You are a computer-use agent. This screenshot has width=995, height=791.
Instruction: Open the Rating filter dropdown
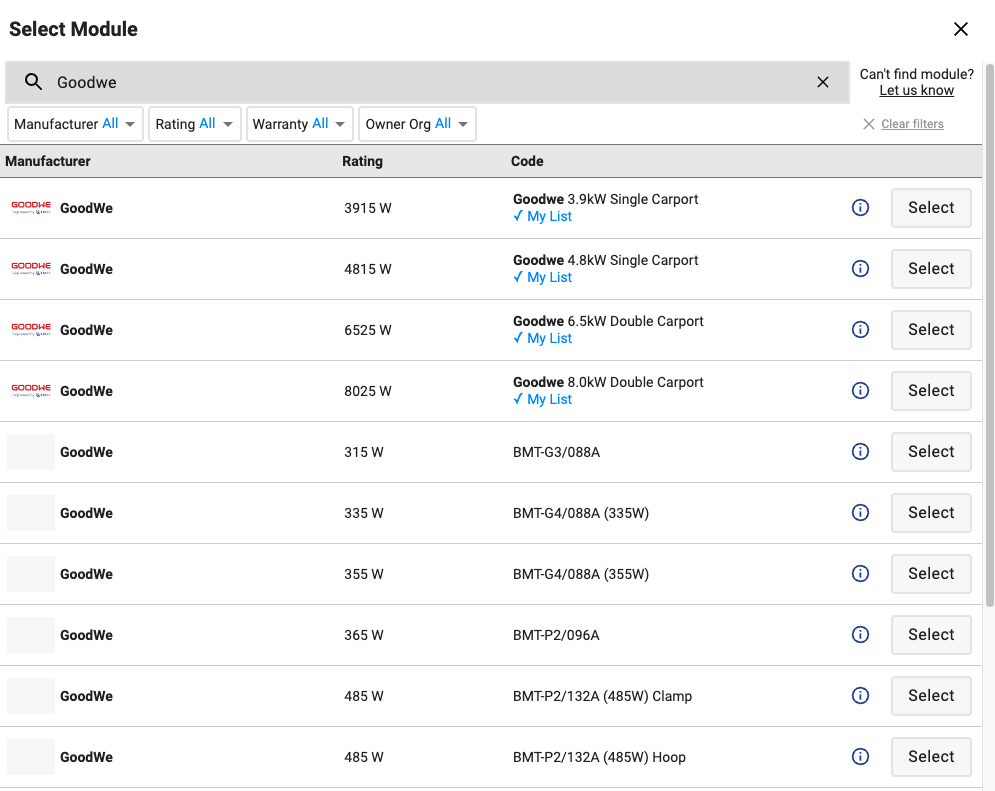click(x=195, y=124)
